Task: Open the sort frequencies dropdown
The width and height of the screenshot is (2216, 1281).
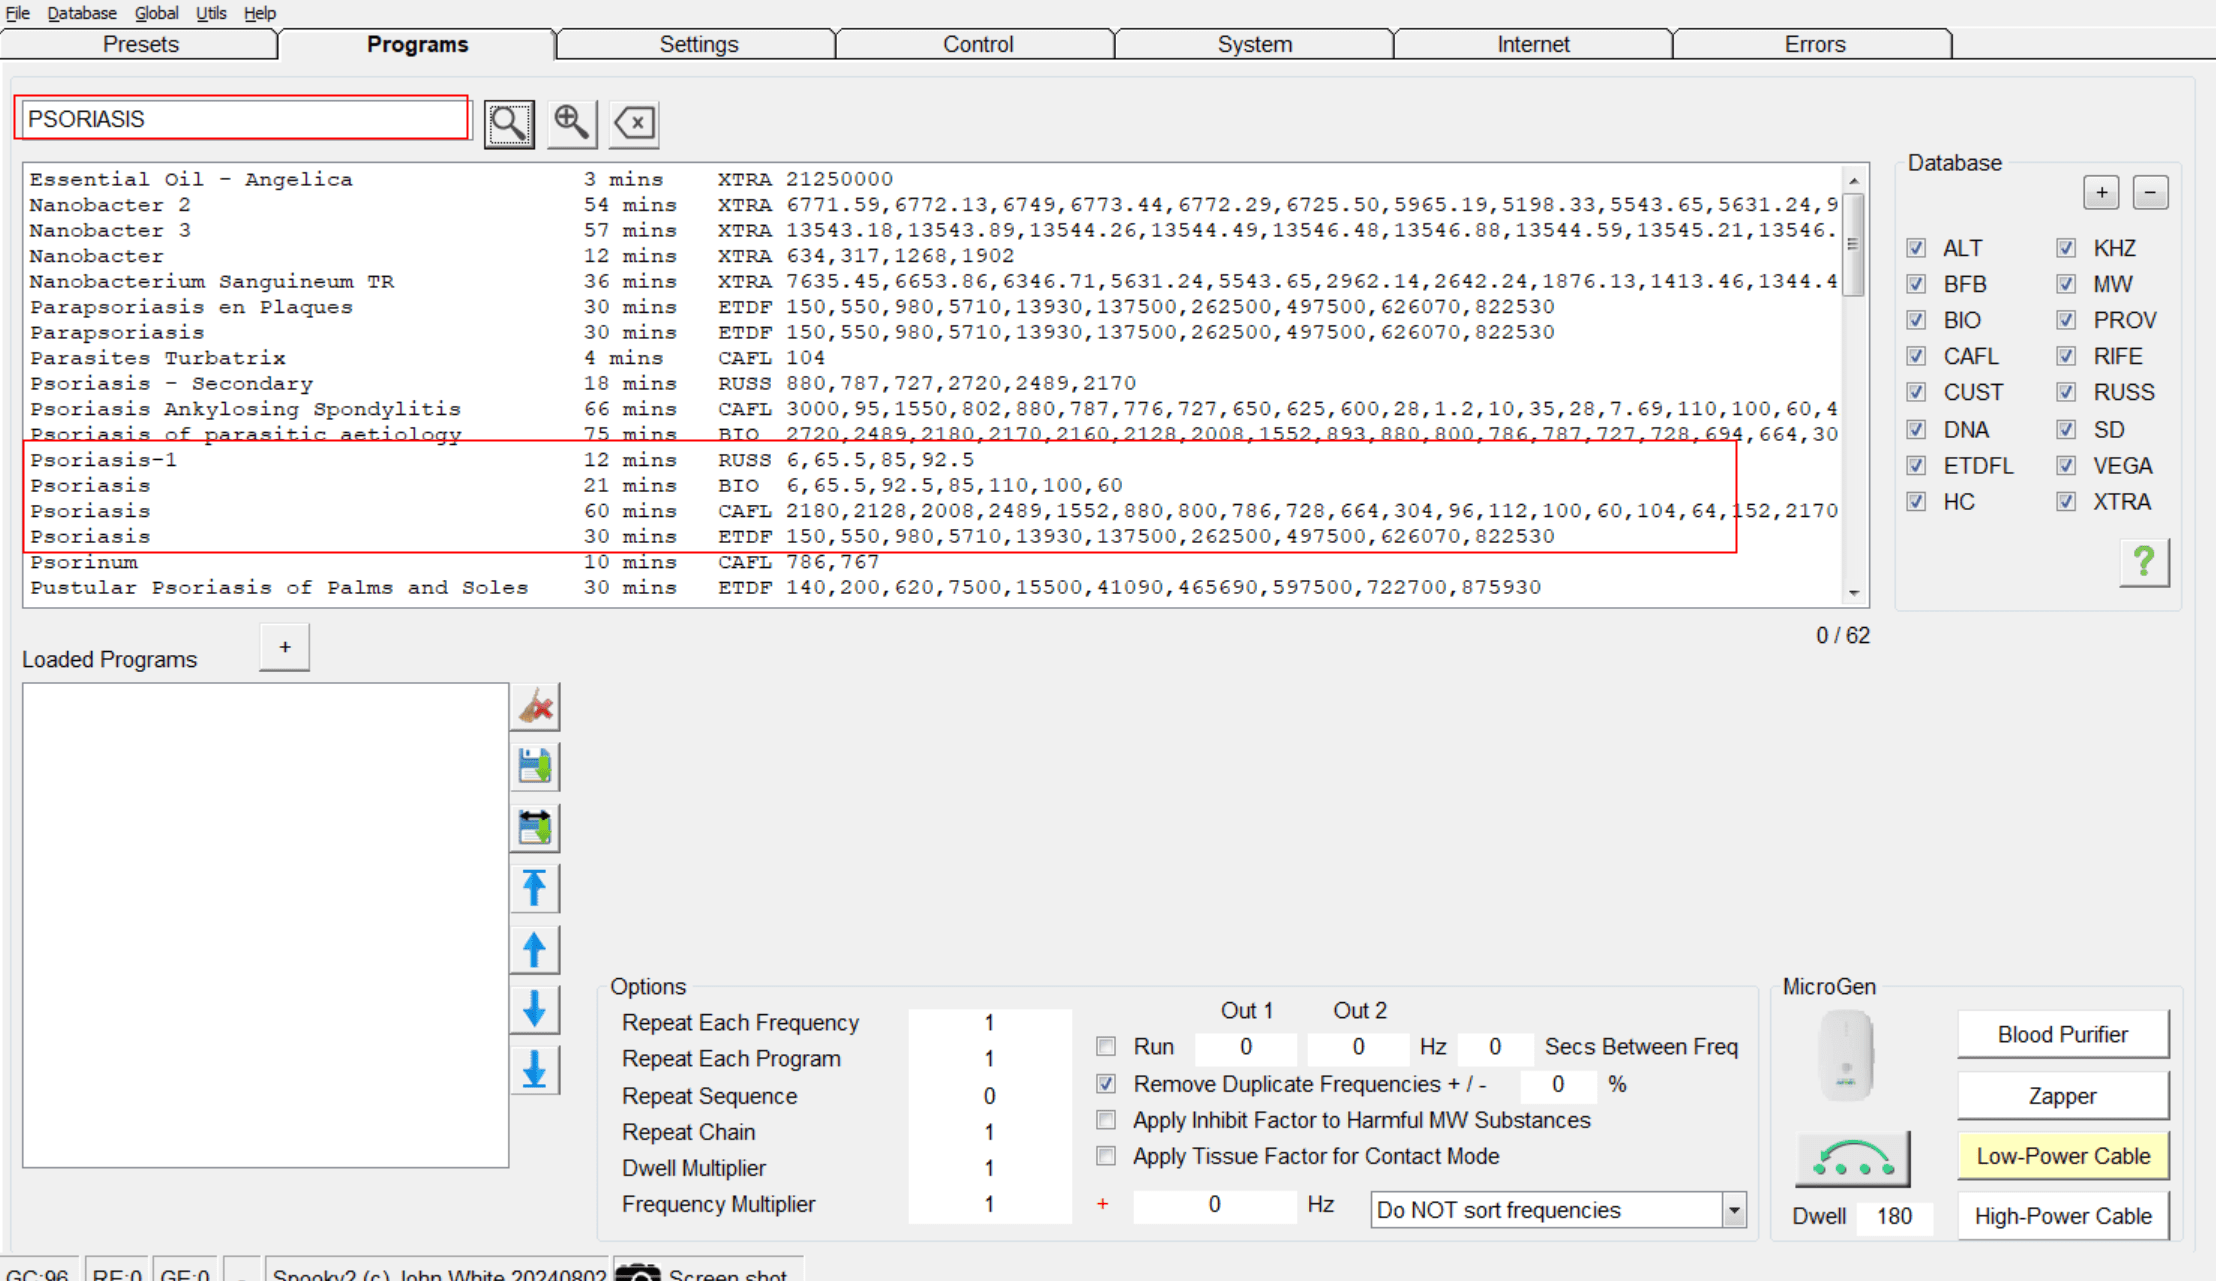Action: (1734, 1210)
